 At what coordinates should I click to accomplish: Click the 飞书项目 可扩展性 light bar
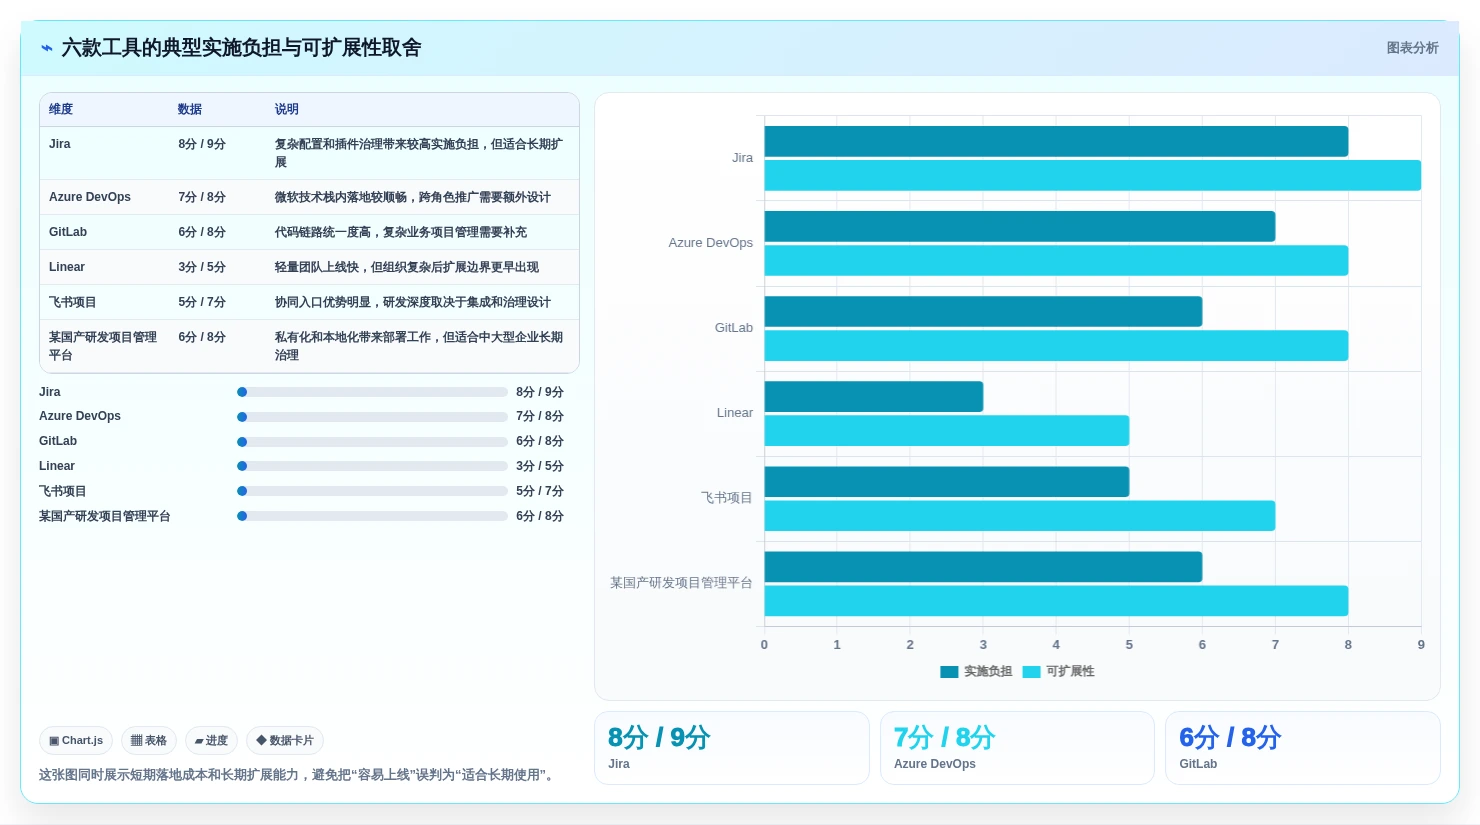coord(1020,516)
